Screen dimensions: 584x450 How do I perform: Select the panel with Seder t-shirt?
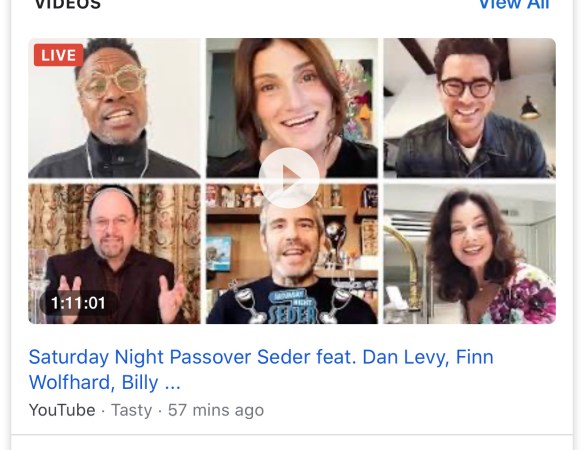(292, 254)
